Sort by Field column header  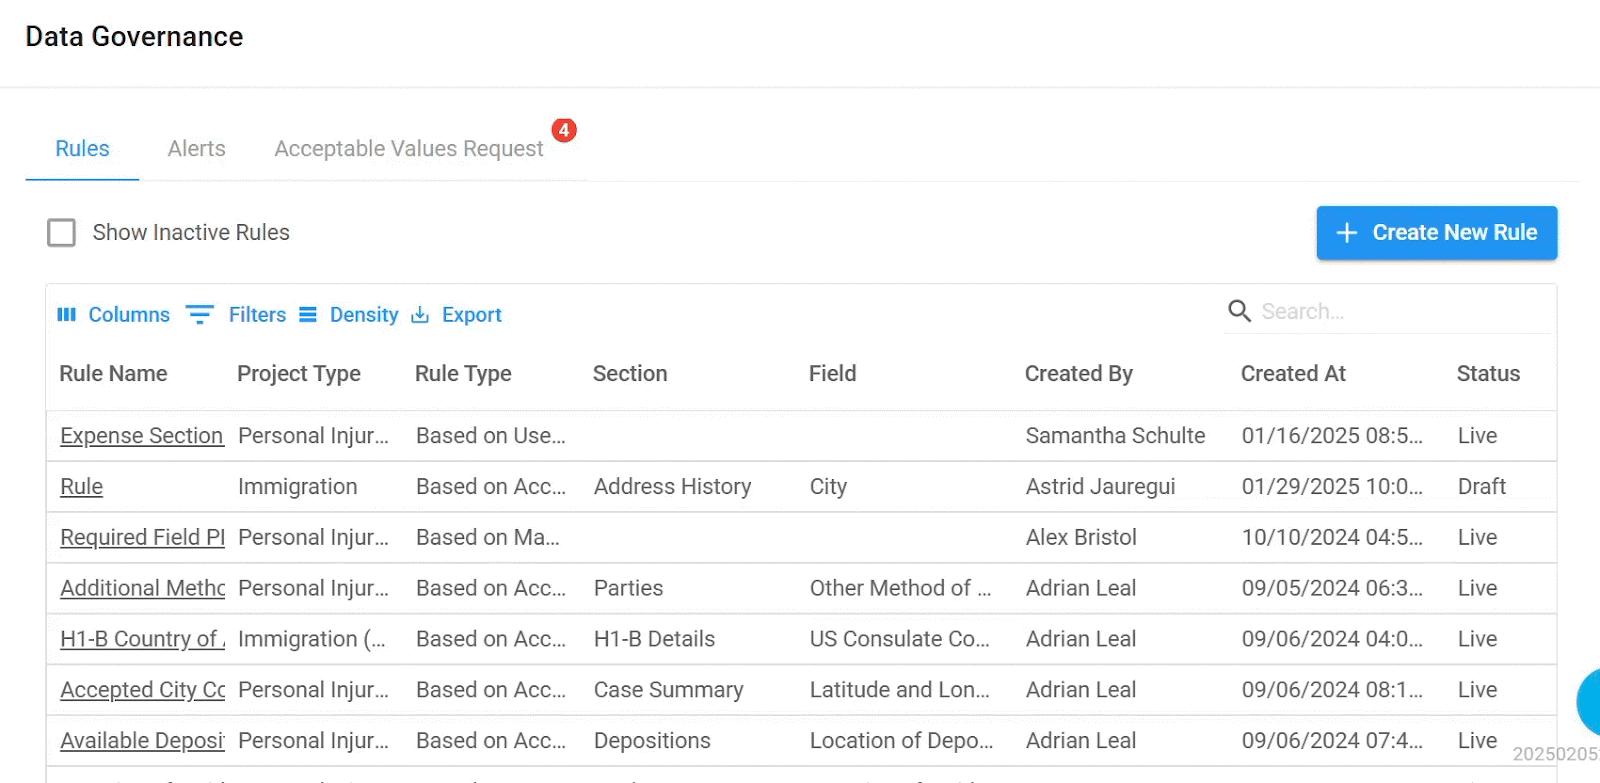[832, 374]
